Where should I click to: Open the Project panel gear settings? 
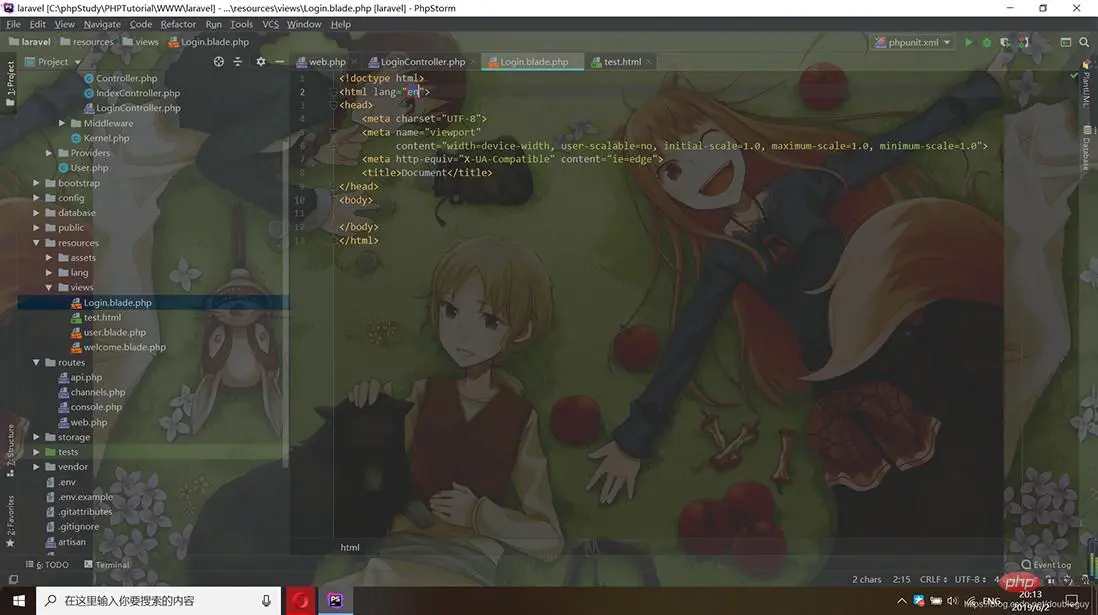coord(260,61)
